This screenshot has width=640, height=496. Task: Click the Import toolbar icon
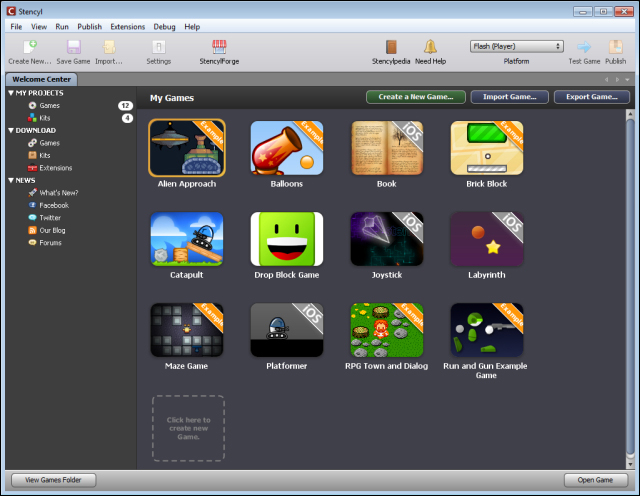(109, 47)
